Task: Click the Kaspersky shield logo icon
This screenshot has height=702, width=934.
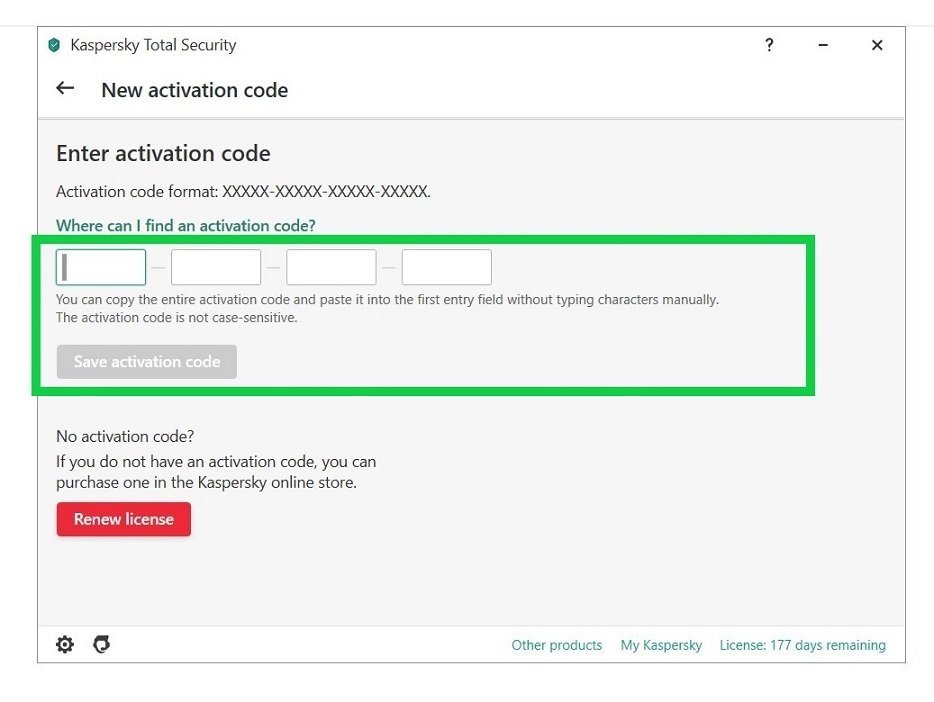Action: click(54, 45)
